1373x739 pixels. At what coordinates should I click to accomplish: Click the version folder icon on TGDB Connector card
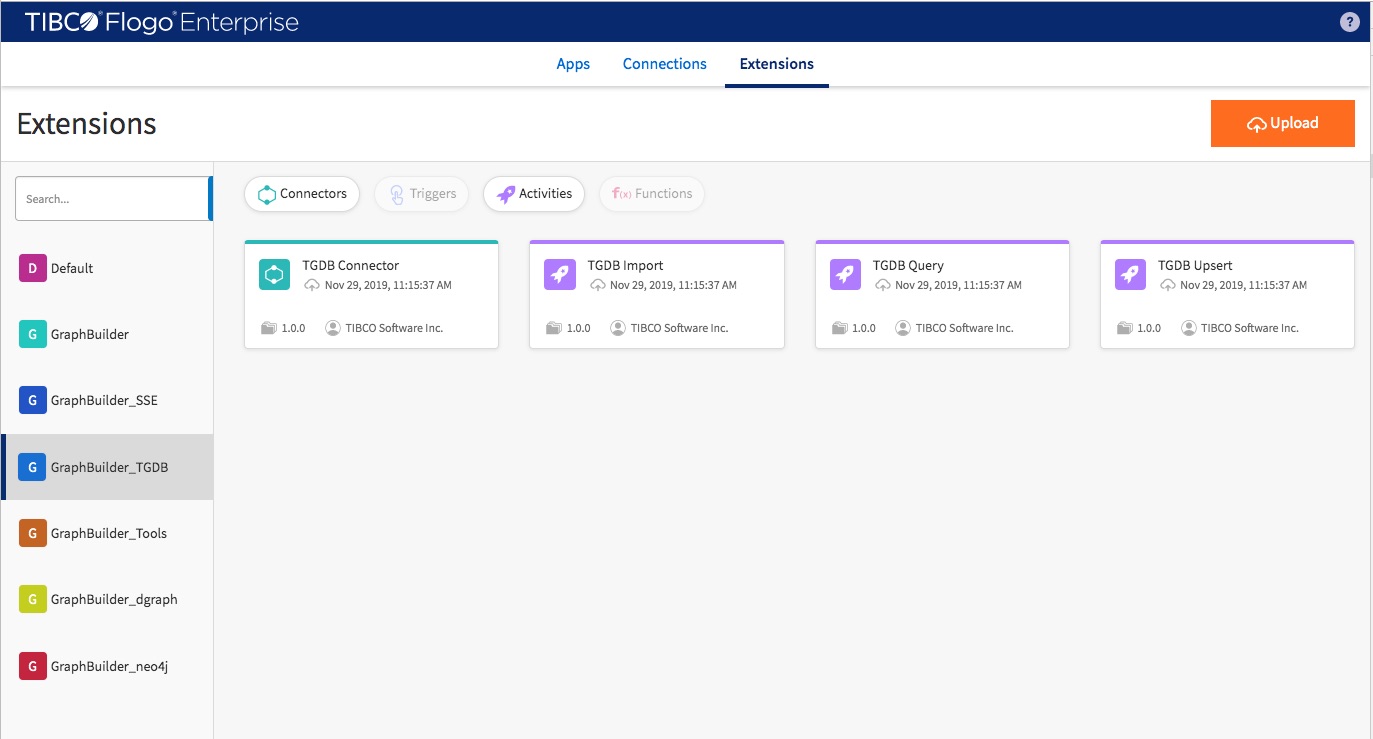click(x=268, y=328)
